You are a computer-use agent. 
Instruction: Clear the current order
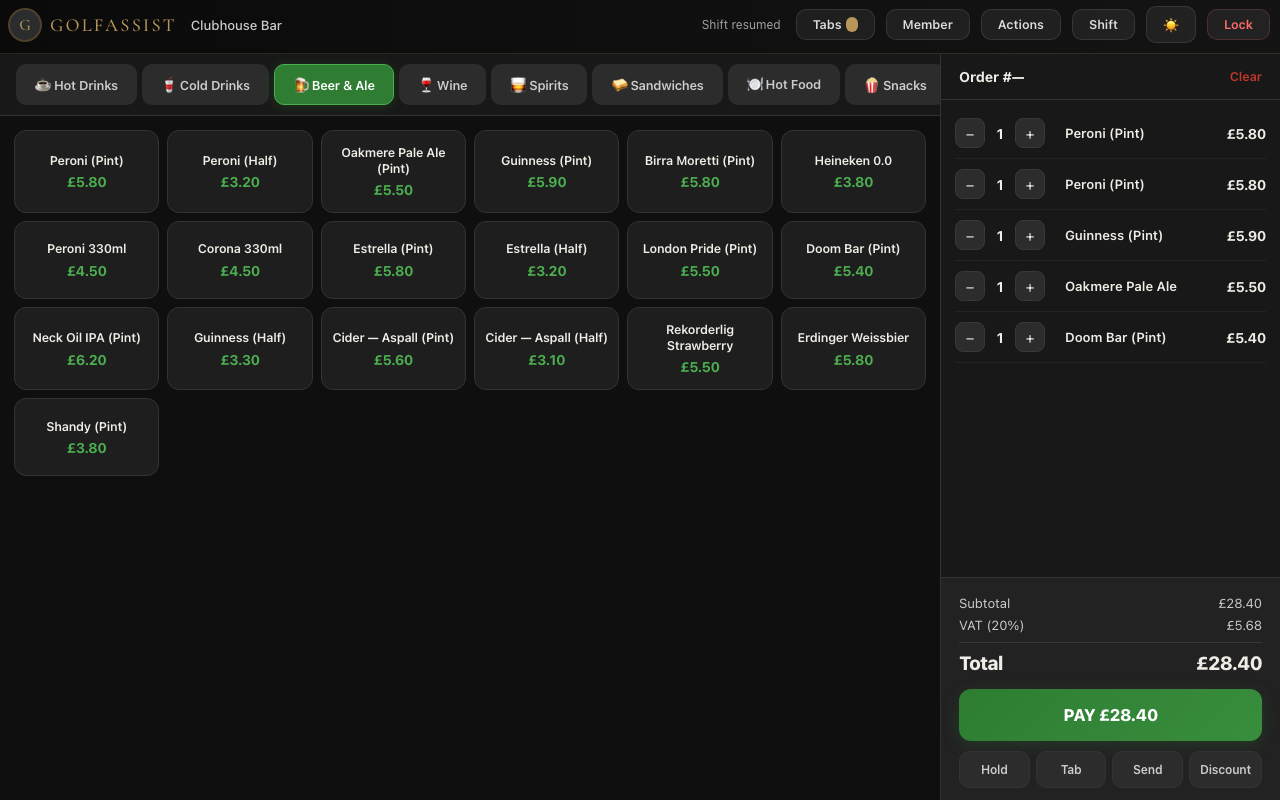coord(1245,76)
